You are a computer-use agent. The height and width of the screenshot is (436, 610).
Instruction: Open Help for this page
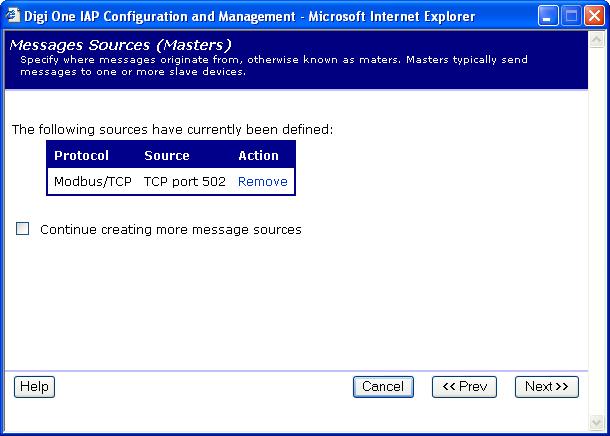[x=34, y=387]
